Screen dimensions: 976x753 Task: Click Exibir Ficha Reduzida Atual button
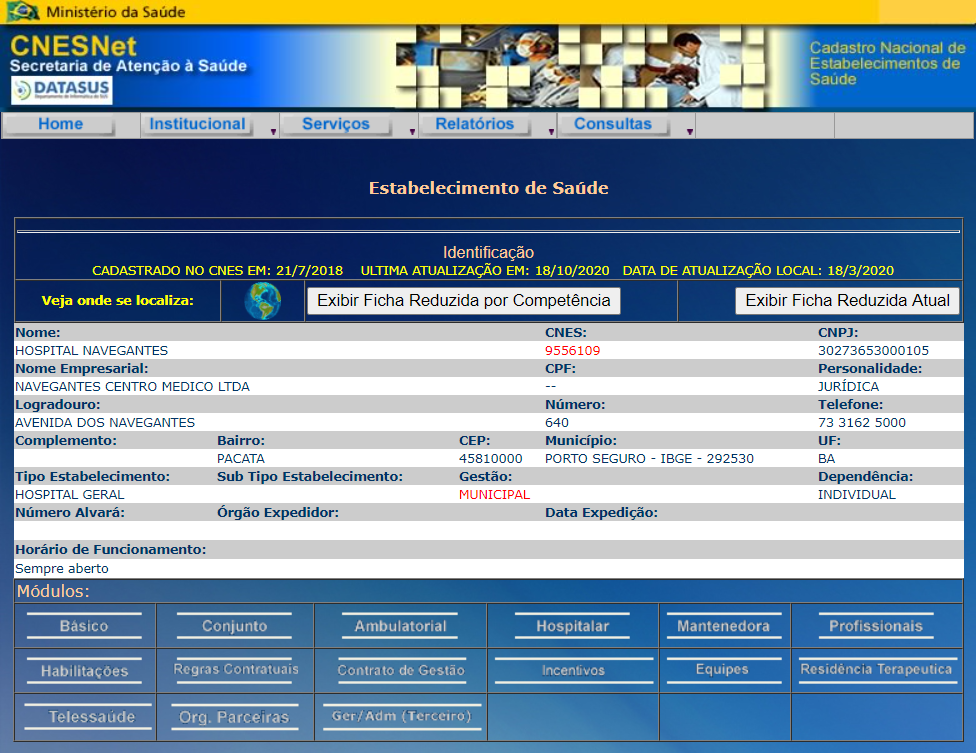click(x=847, y=301)
